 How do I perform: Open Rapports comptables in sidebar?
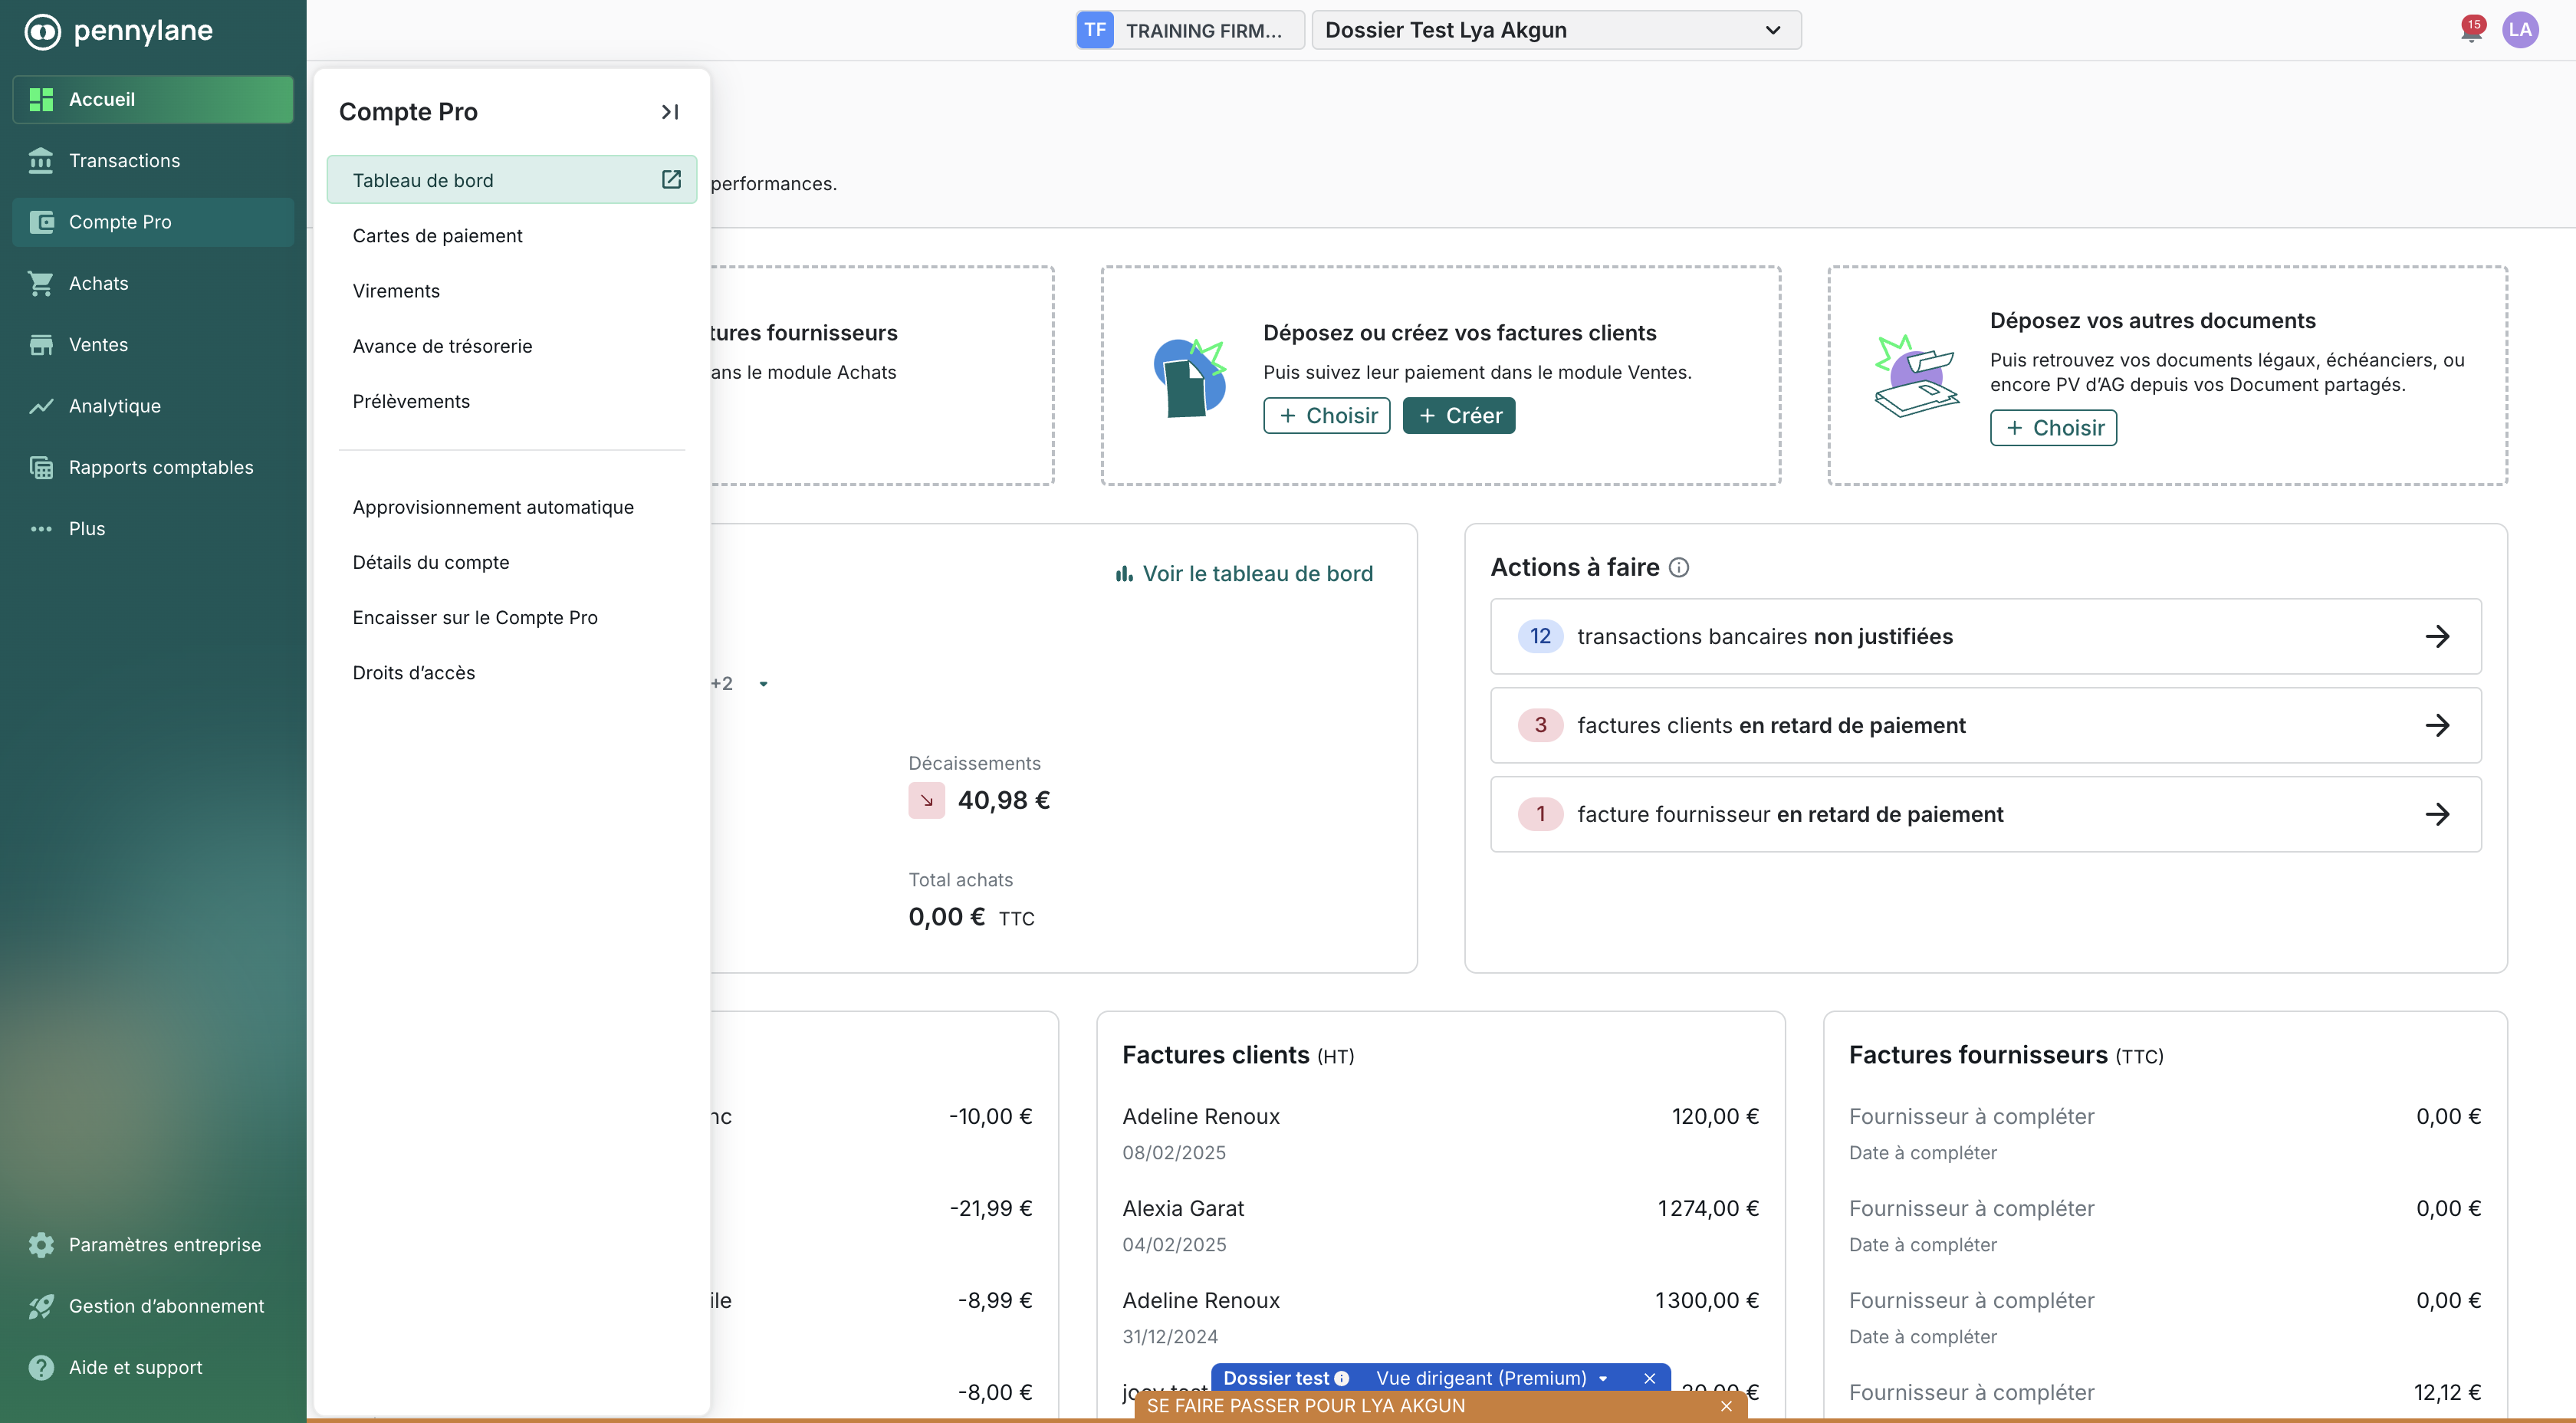pyautogui.click(x=153, y=467)
